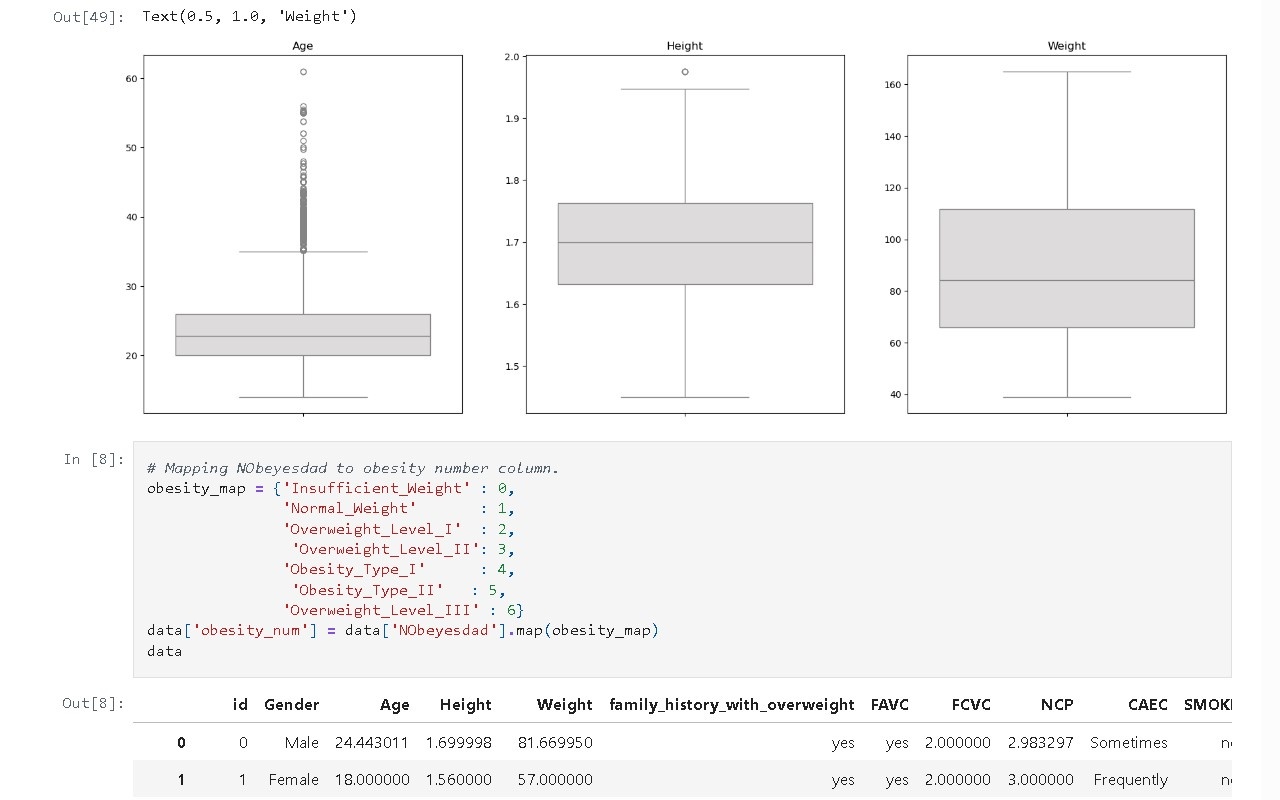The height and width of the screenshot is (800, 1280).
Task: Click the 'Gender' column header
Action: pos(291,705)
